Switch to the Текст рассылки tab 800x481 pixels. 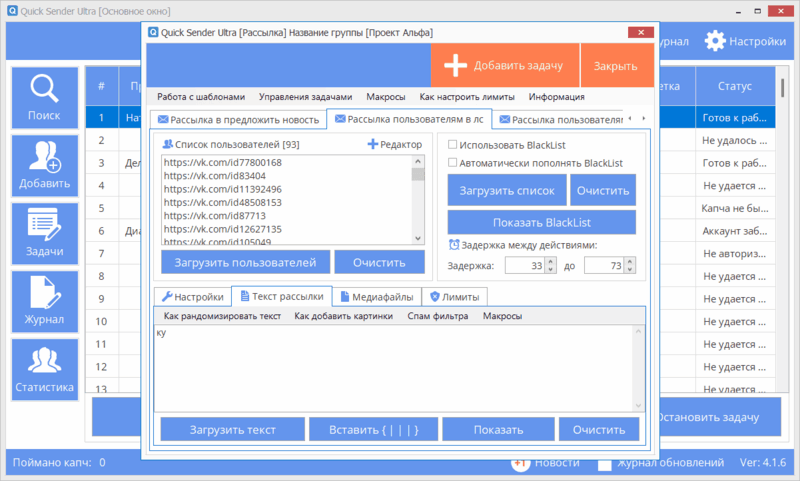coord(282,296)
